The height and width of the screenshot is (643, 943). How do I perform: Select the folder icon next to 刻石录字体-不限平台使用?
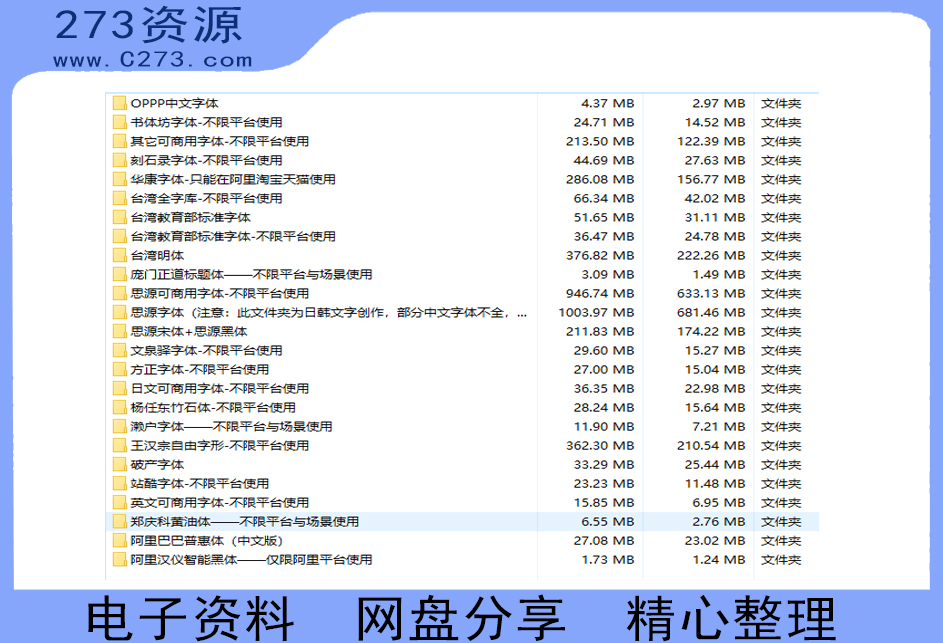point(120,160)
